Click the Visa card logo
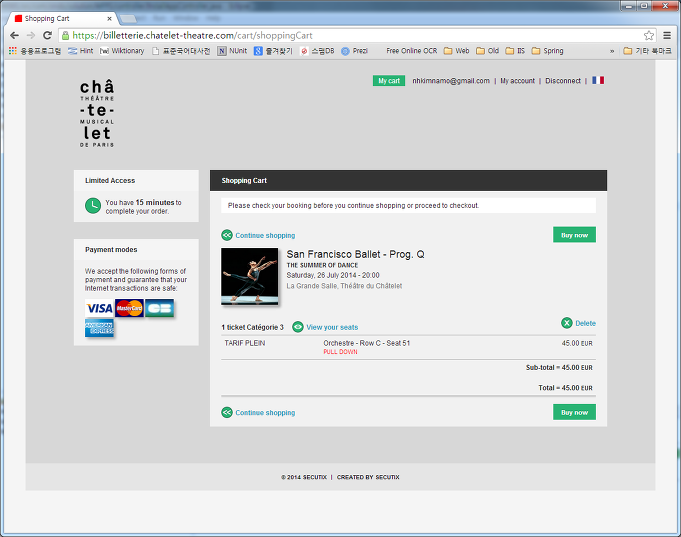Viewport: 681px width, 537px height. (99, 308)
